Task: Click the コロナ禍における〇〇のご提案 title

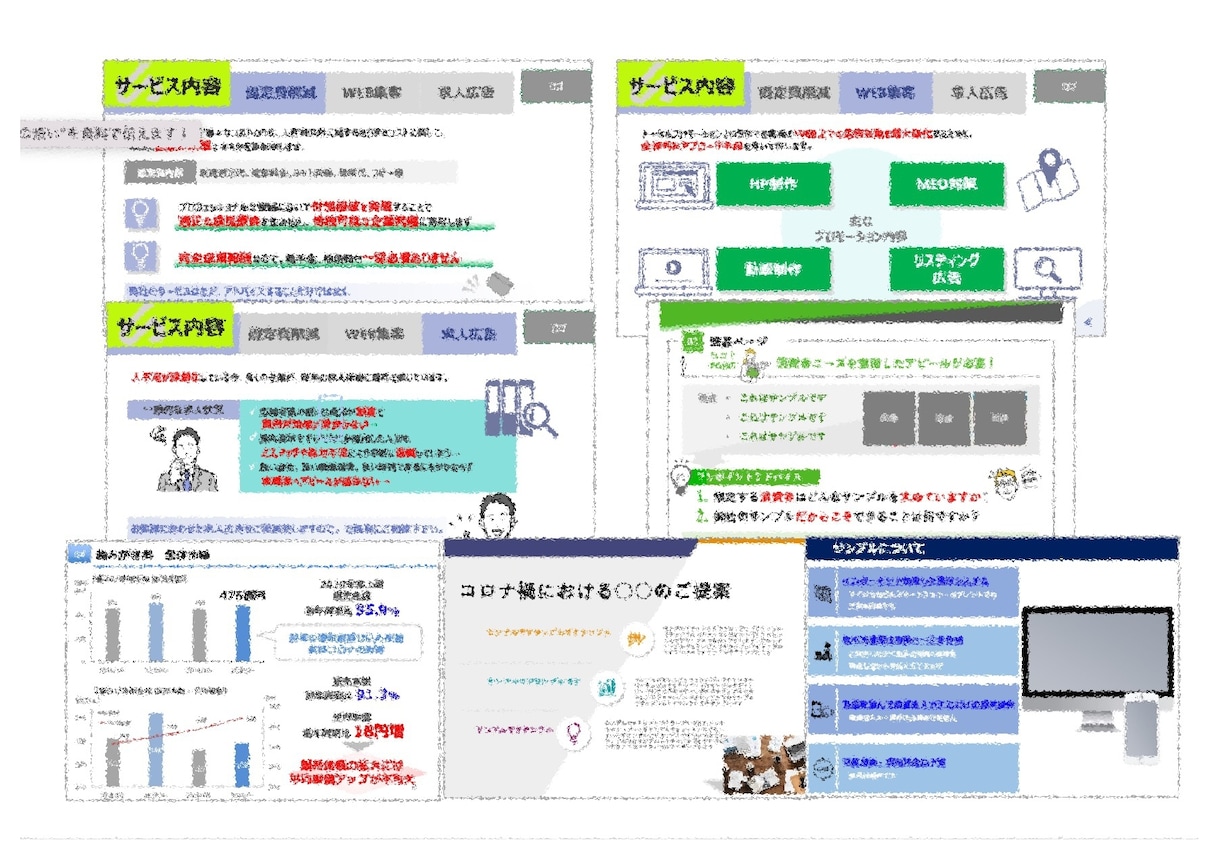Action: (x=594, y=590)
